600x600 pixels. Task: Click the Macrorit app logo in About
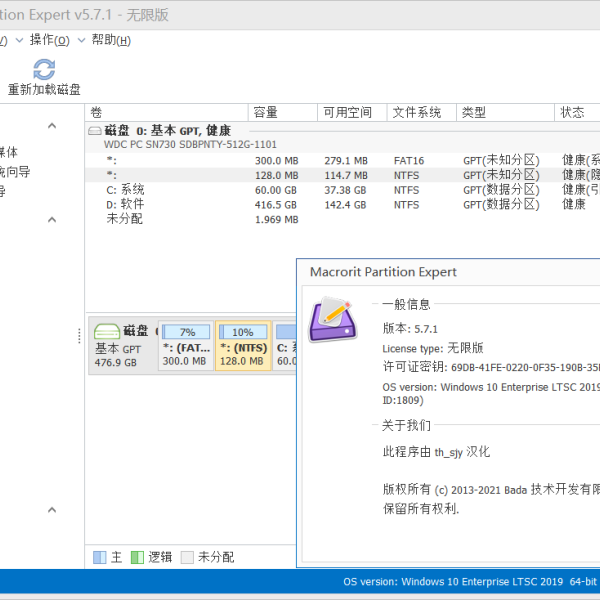coord(333,320)
